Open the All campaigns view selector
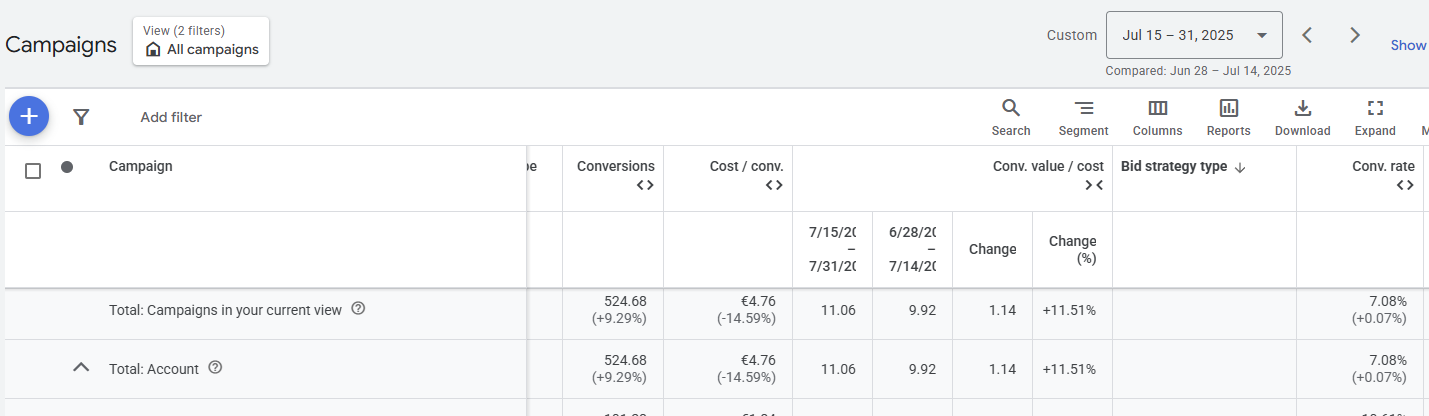1429x416 pixels. click(201, 41)
